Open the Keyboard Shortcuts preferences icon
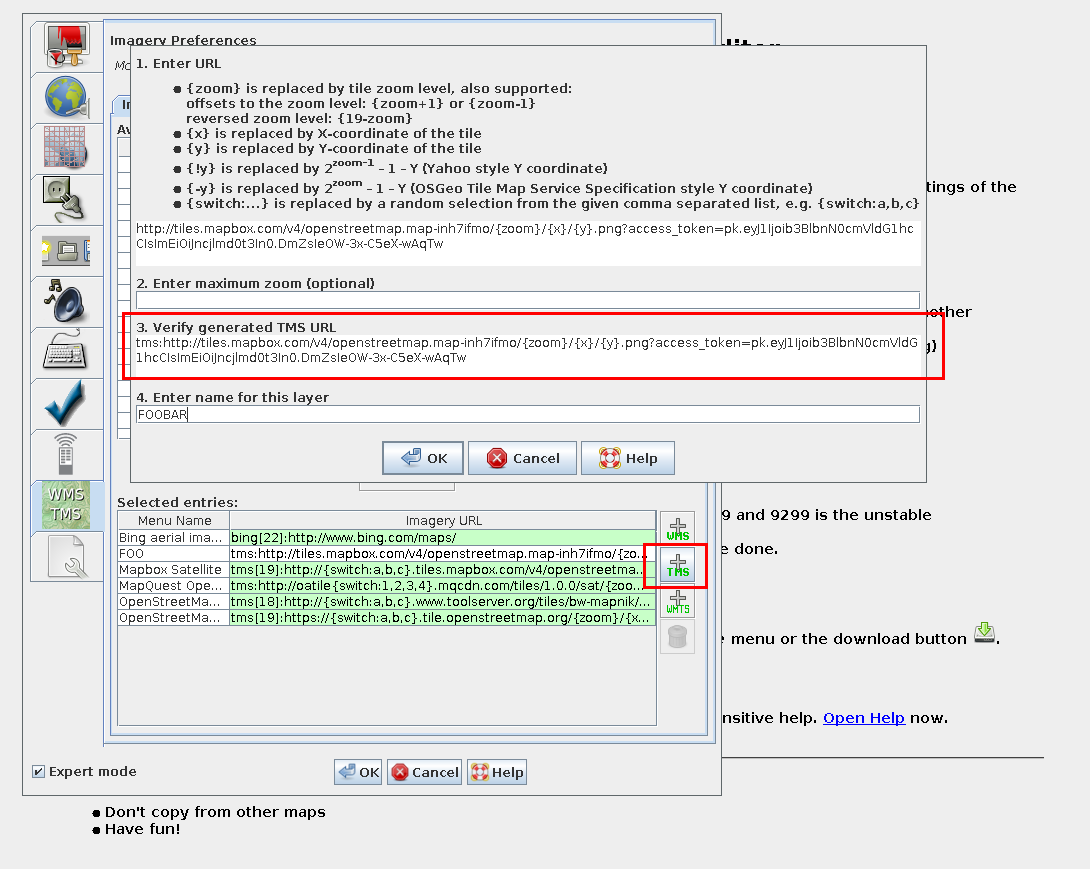The image size is (1090, 869). pos(67,353)
